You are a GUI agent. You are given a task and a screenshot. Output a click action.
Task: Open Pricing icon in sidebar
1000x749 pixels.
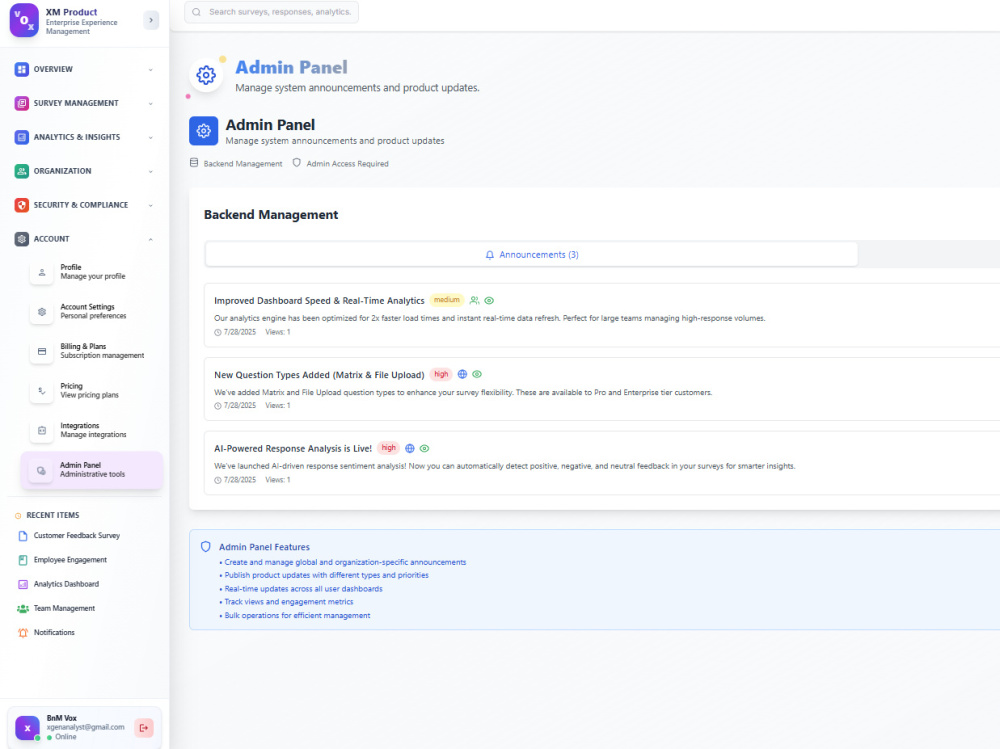click(41, 391)
